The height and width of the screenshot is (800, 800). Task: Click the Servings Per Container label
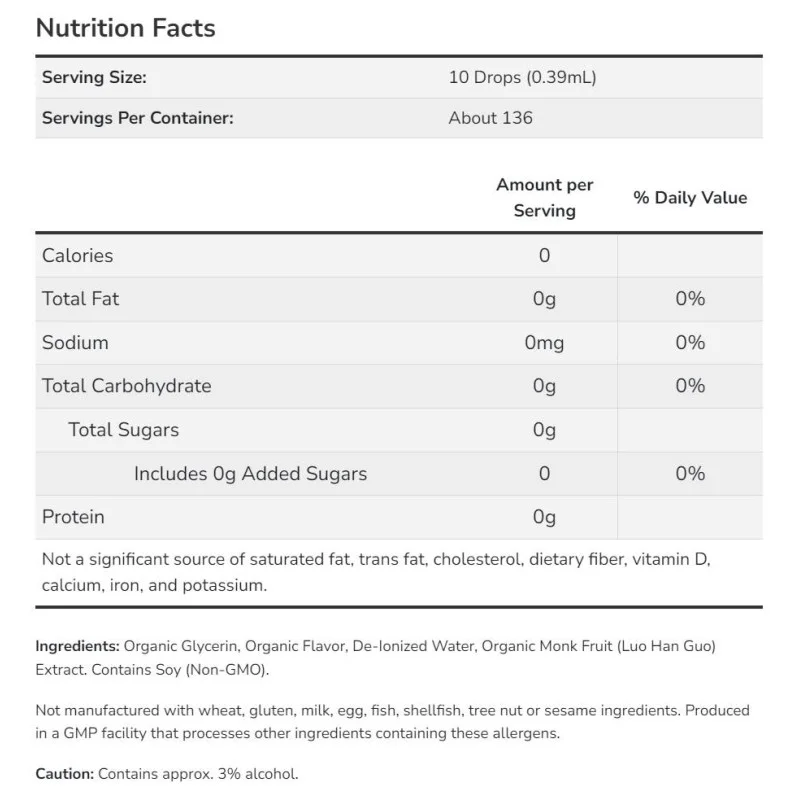coord(137,118)
